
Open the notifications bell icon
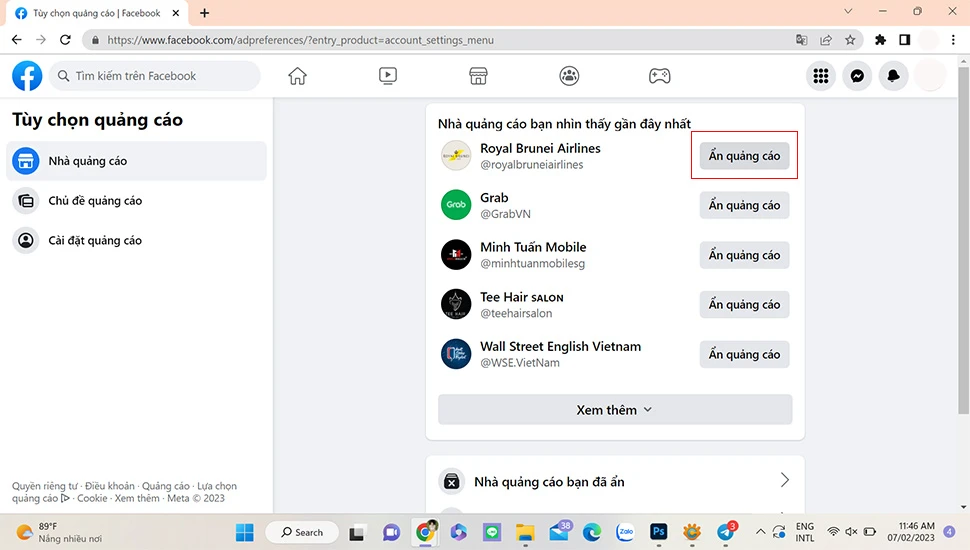[893, 76]
